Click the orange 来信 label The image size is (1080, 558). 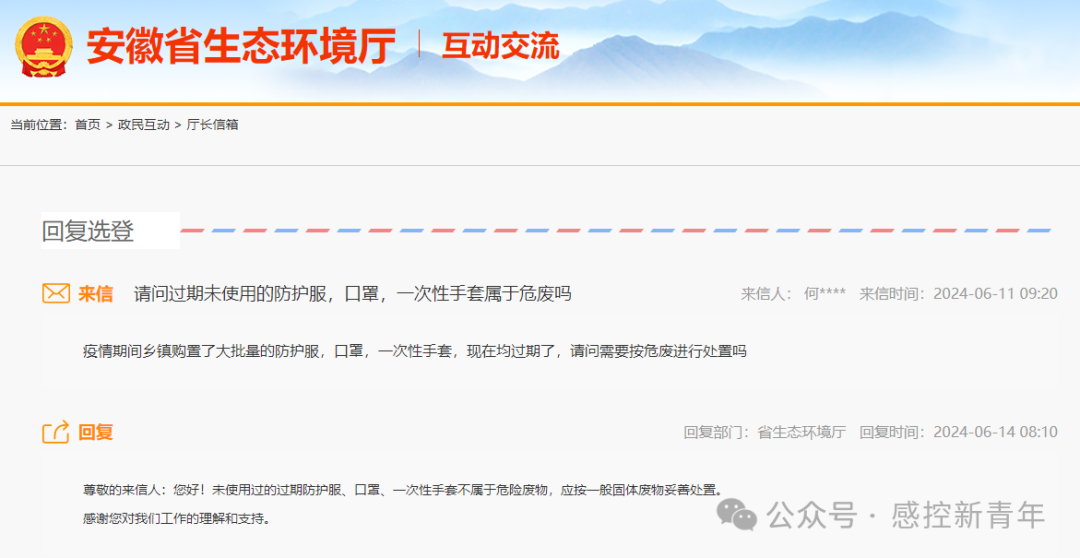(96, 294)
